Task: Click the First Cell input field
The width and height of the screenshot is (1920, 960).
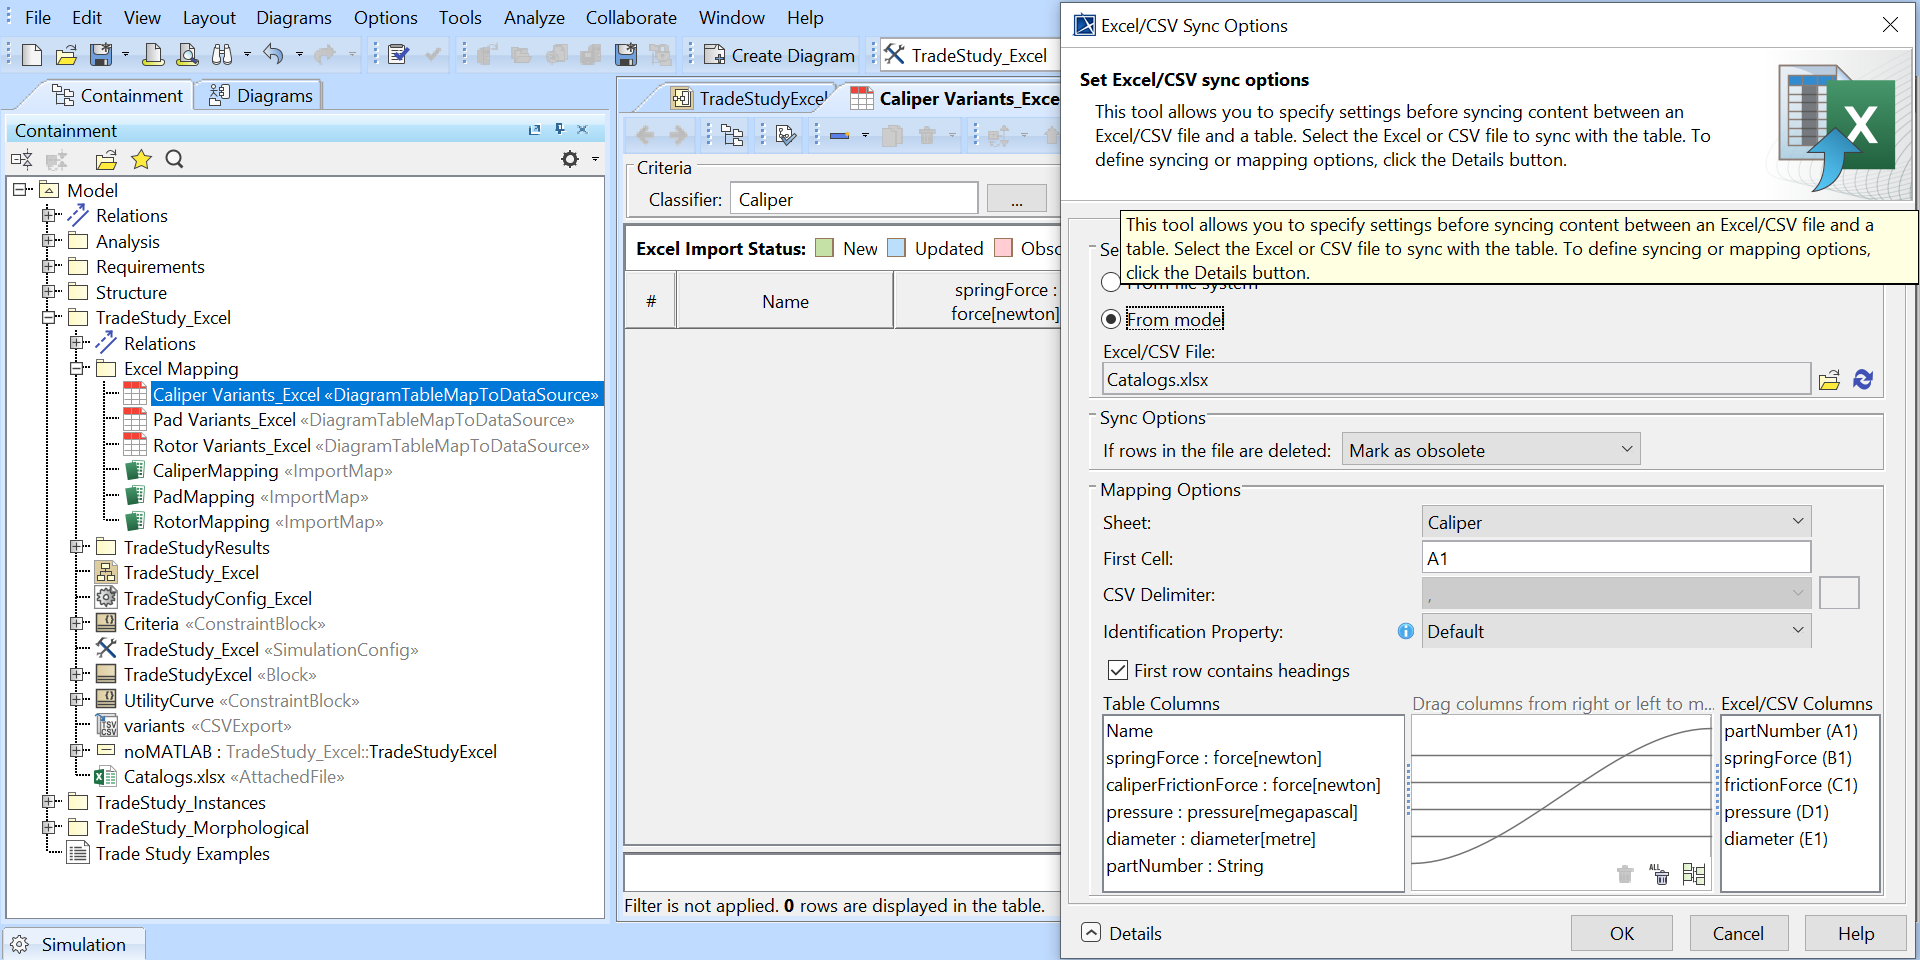Action: click(x=1615, y=558)
